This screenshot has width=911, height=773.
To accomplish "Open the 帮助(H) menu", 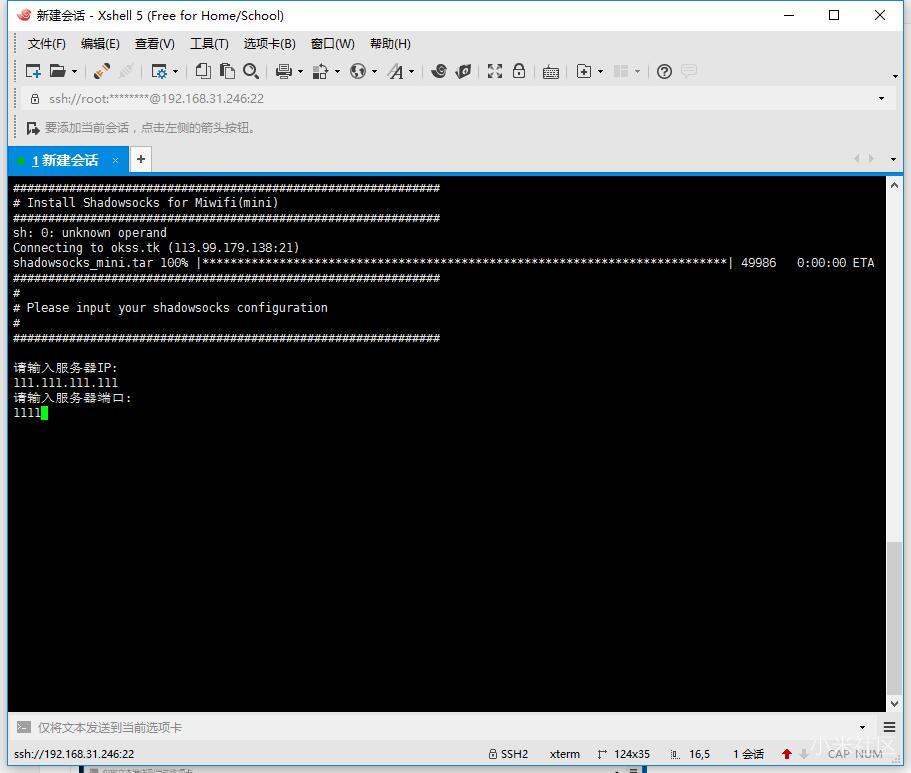I will pyautogui.click(x=390, y=44).
